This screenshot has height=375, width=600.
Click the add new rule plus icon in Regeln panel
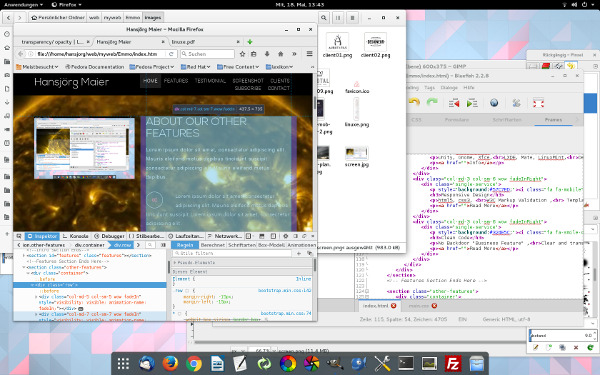tap(299, 253)
